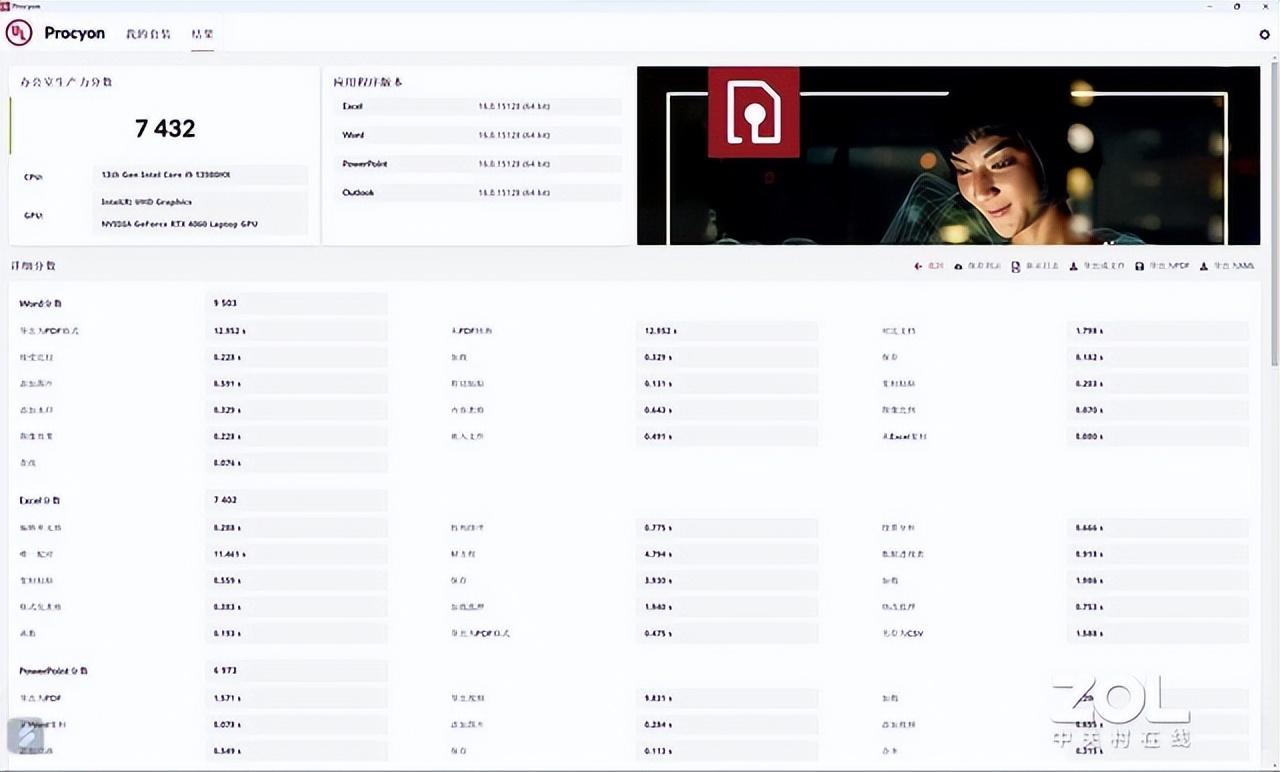Click the app icon in the title bar
The height and width of the screenshot is (772, 1280).
5,5
